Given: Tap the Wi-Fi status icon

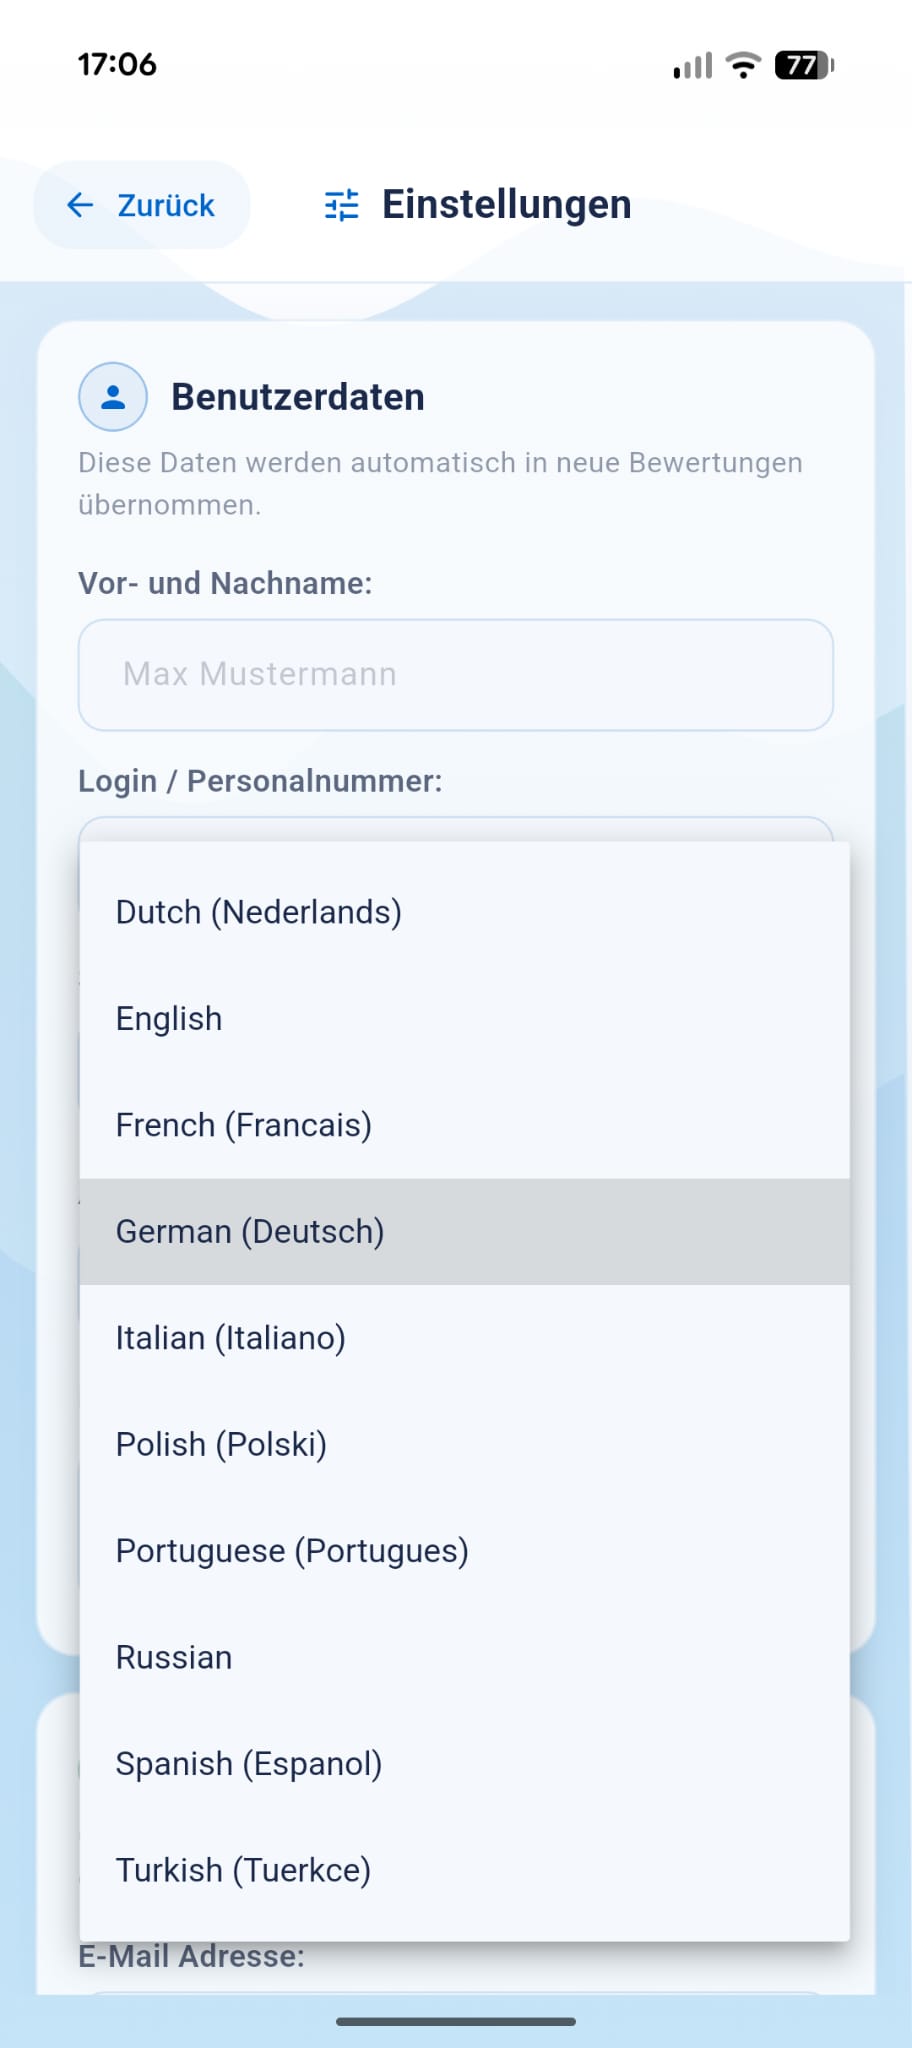Looking at the screenshot, I should 743,65.
